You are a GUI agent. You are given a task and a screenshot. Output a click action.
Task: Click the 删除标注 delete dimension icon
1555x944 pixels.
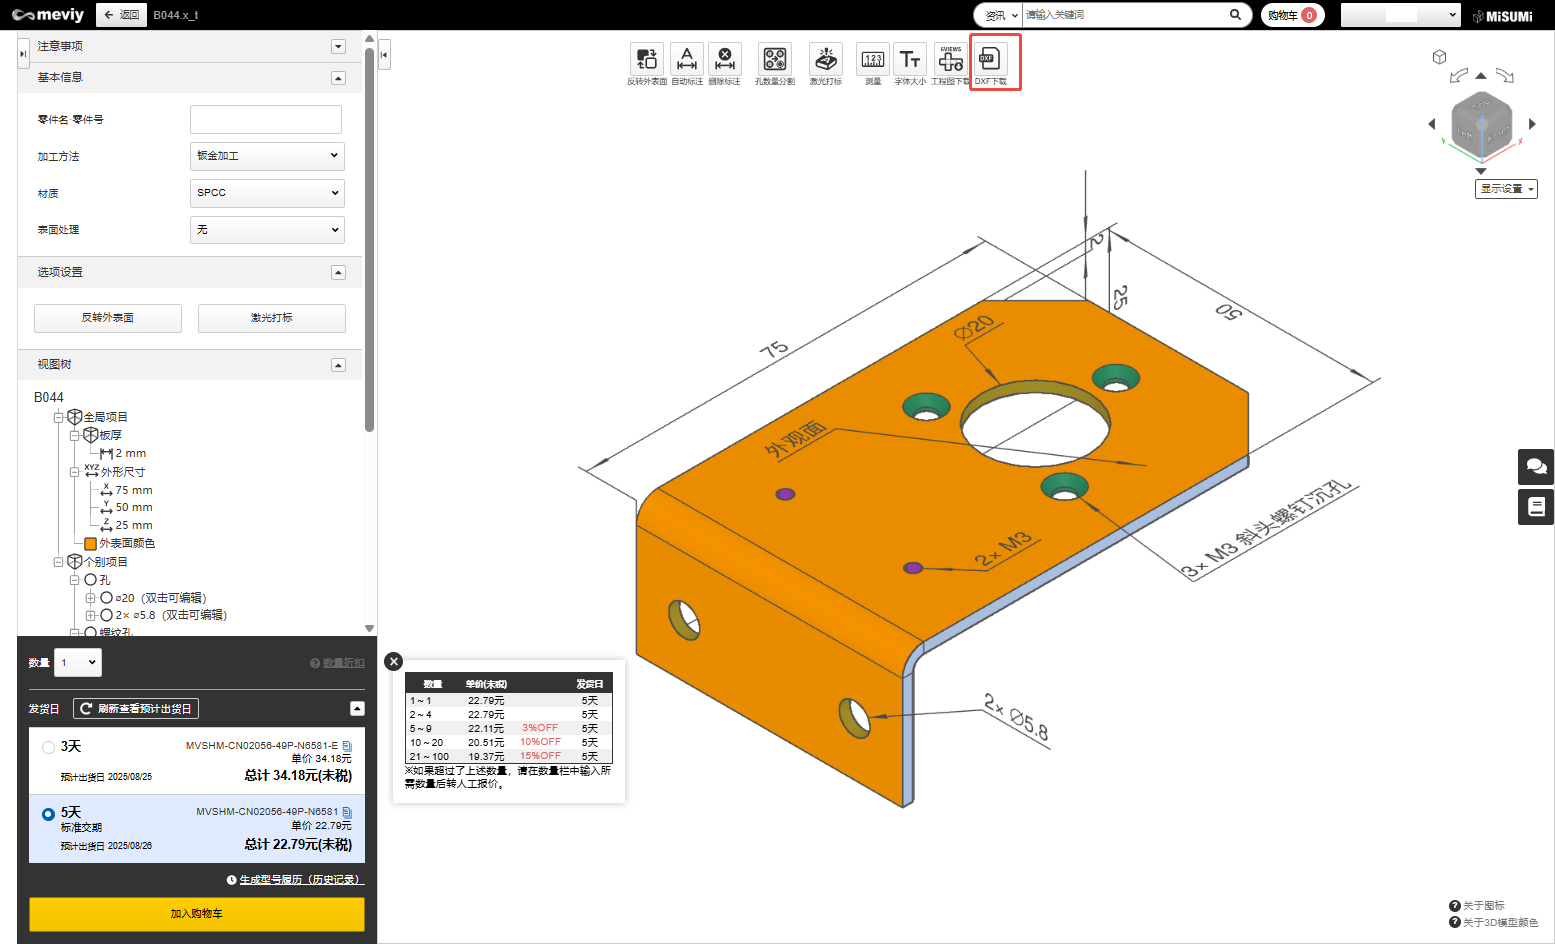click(725, 59)
